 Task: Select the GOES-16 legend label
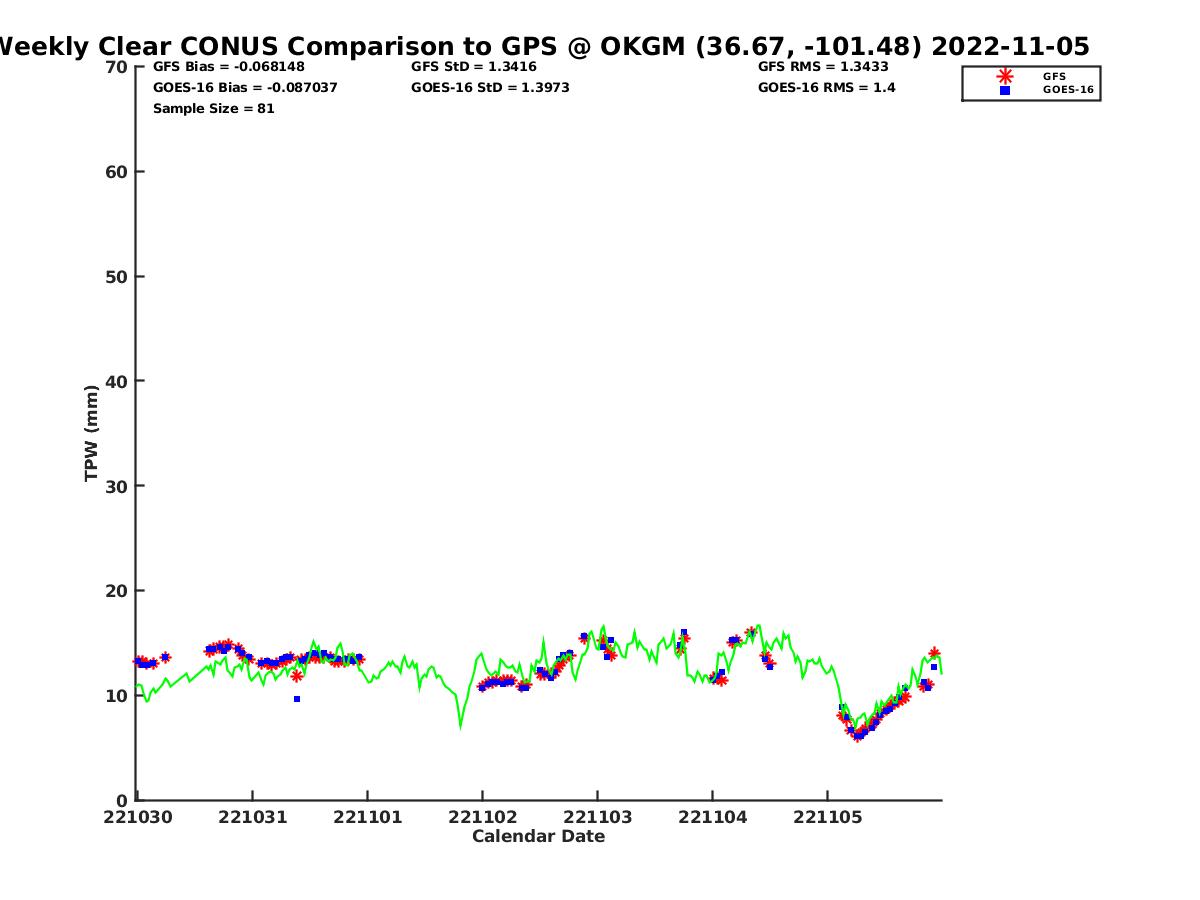coord(1068,90)
